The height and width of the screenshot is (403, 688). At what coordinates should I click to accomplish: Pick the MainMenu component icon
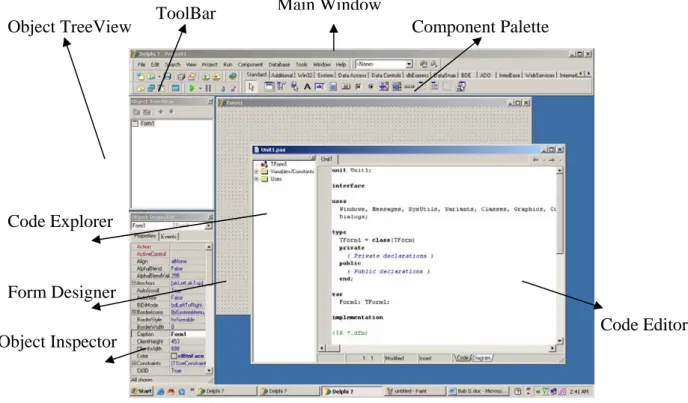click(x=281, y=86)
